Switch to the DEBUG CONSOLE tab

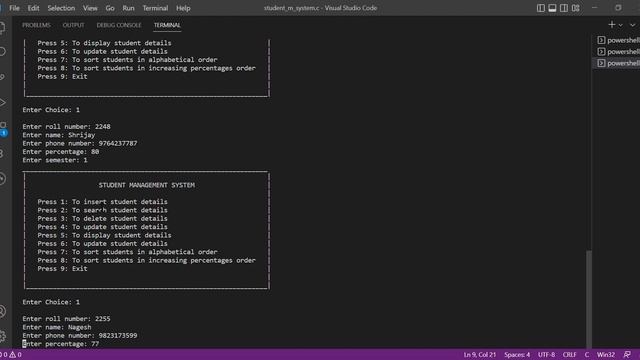point(119,25)
